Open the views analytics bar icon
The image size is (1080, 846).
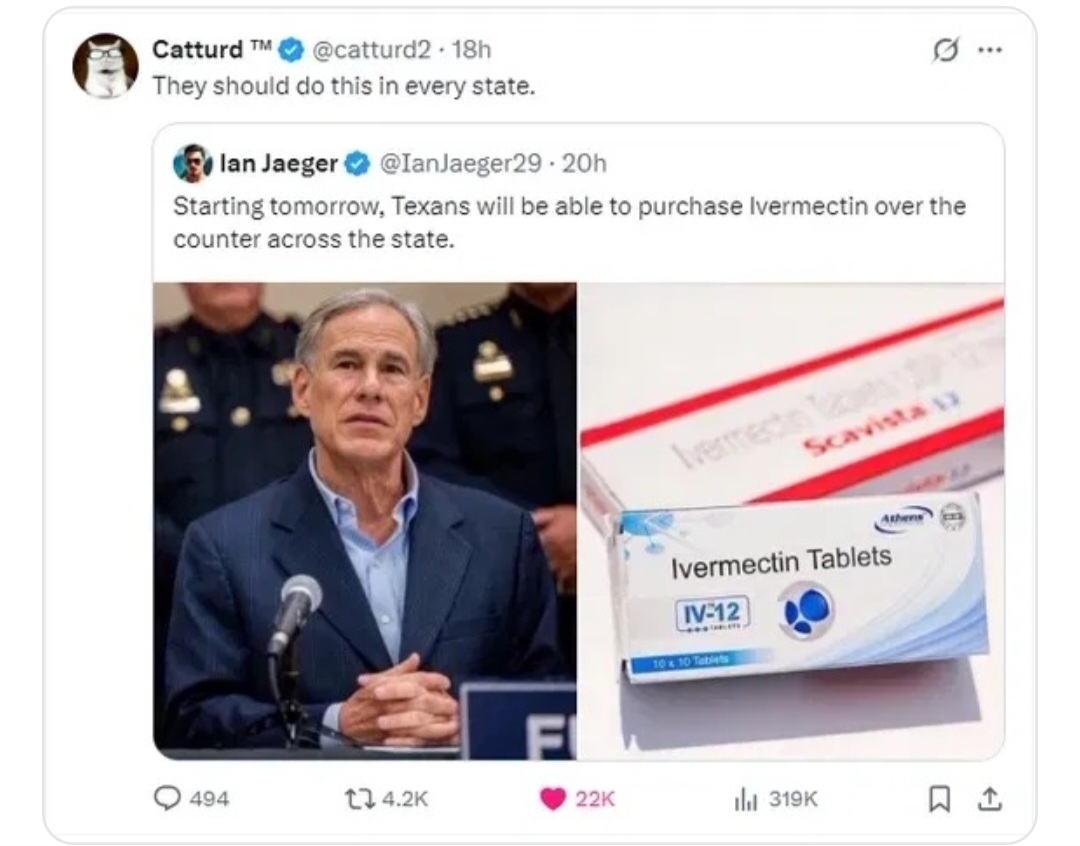746,799
